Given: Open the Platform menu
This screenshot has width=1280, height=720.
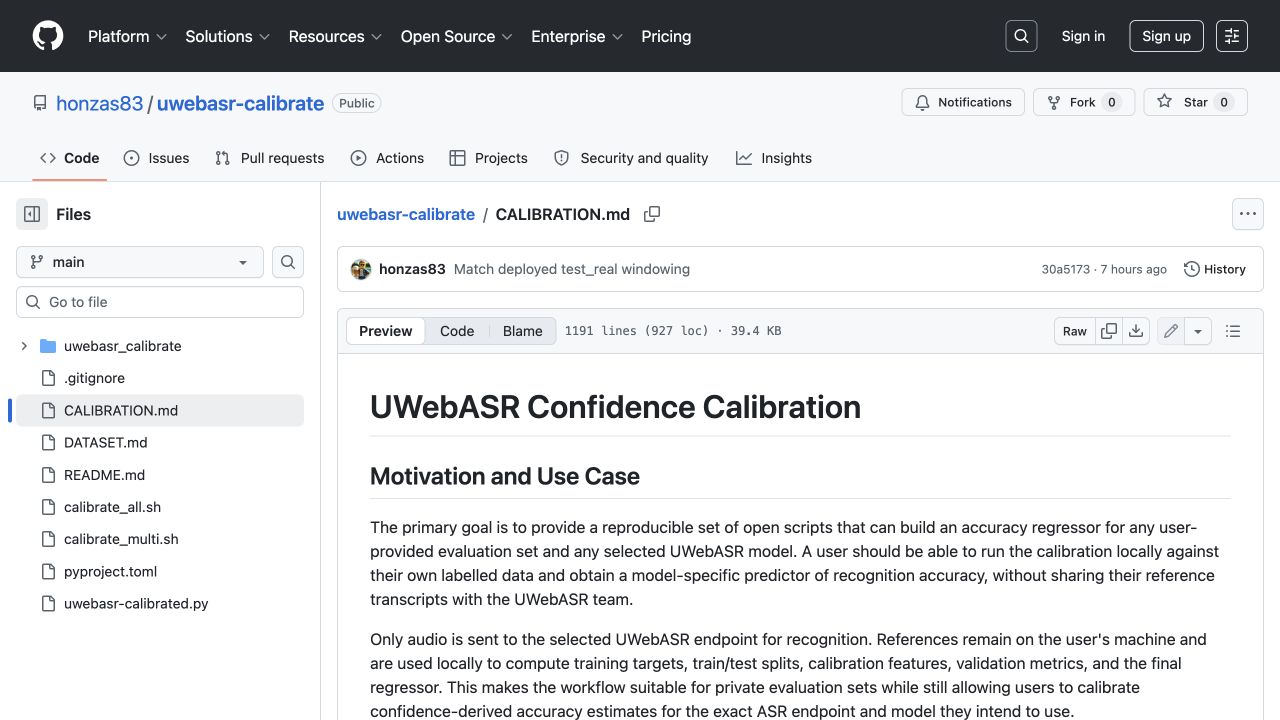Looking at the screenshot, I should tap(128, 36).
